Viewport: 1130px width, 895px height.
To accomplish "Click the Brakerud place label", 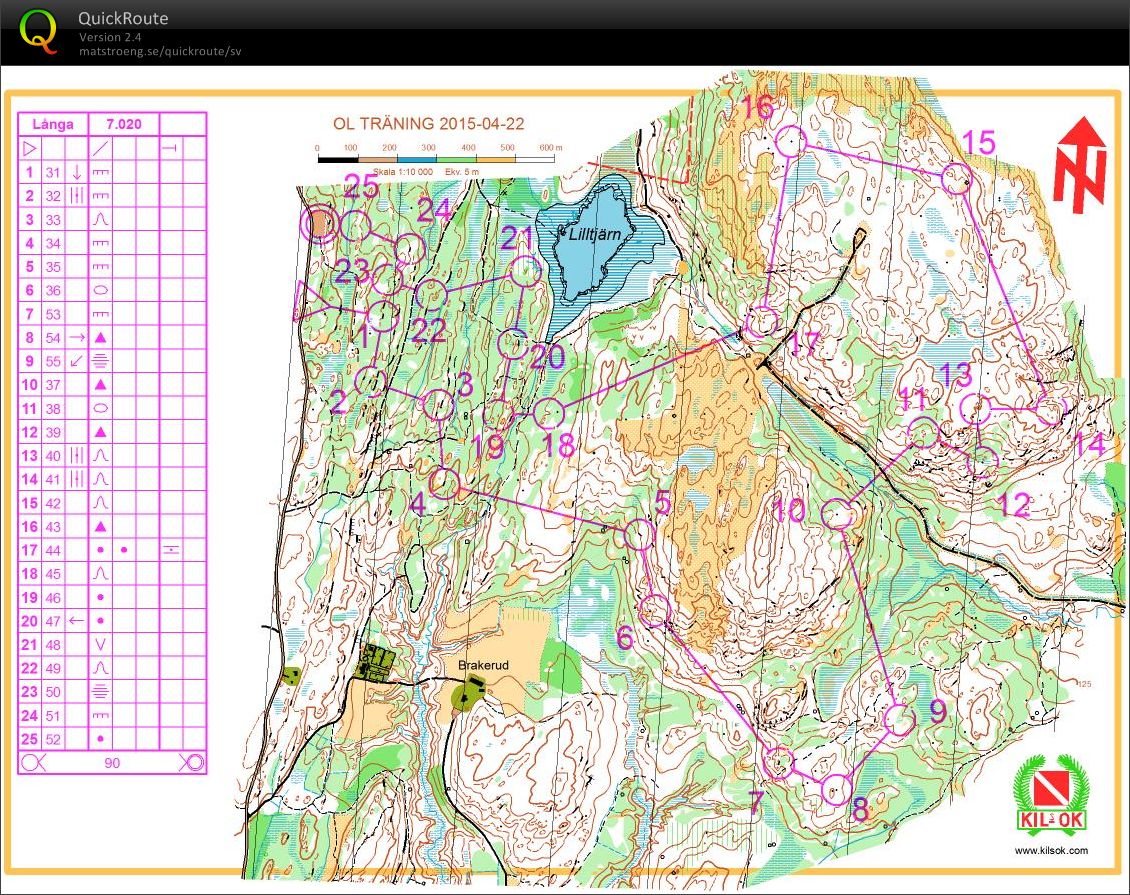I will [x=484, y=665].
